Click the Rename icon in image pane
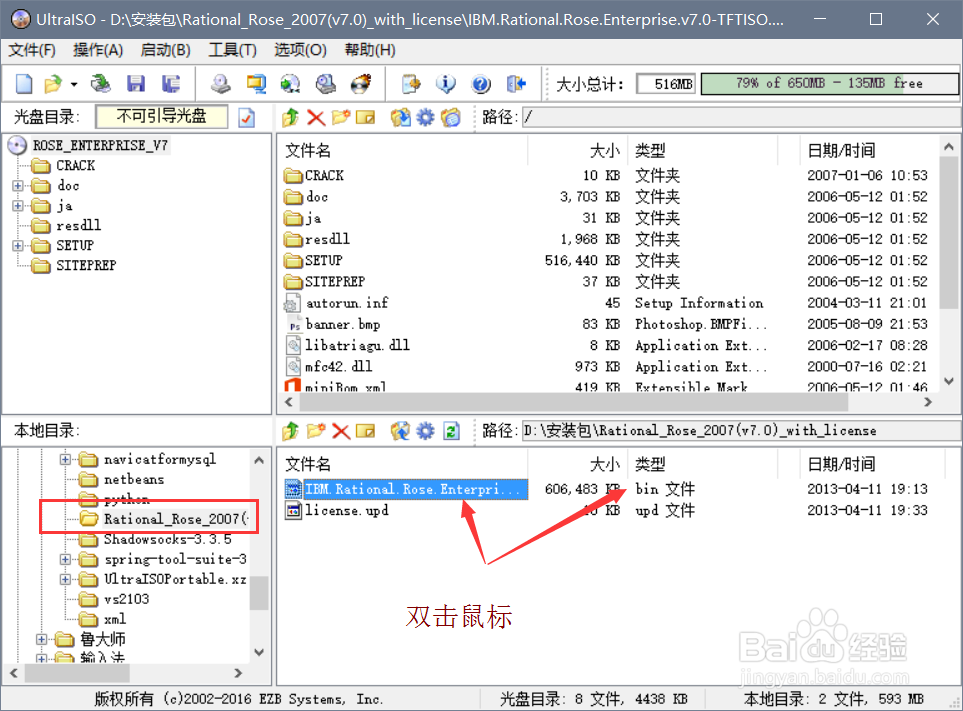This screenshot has height=711, width=963. click(x=365, y=117)
